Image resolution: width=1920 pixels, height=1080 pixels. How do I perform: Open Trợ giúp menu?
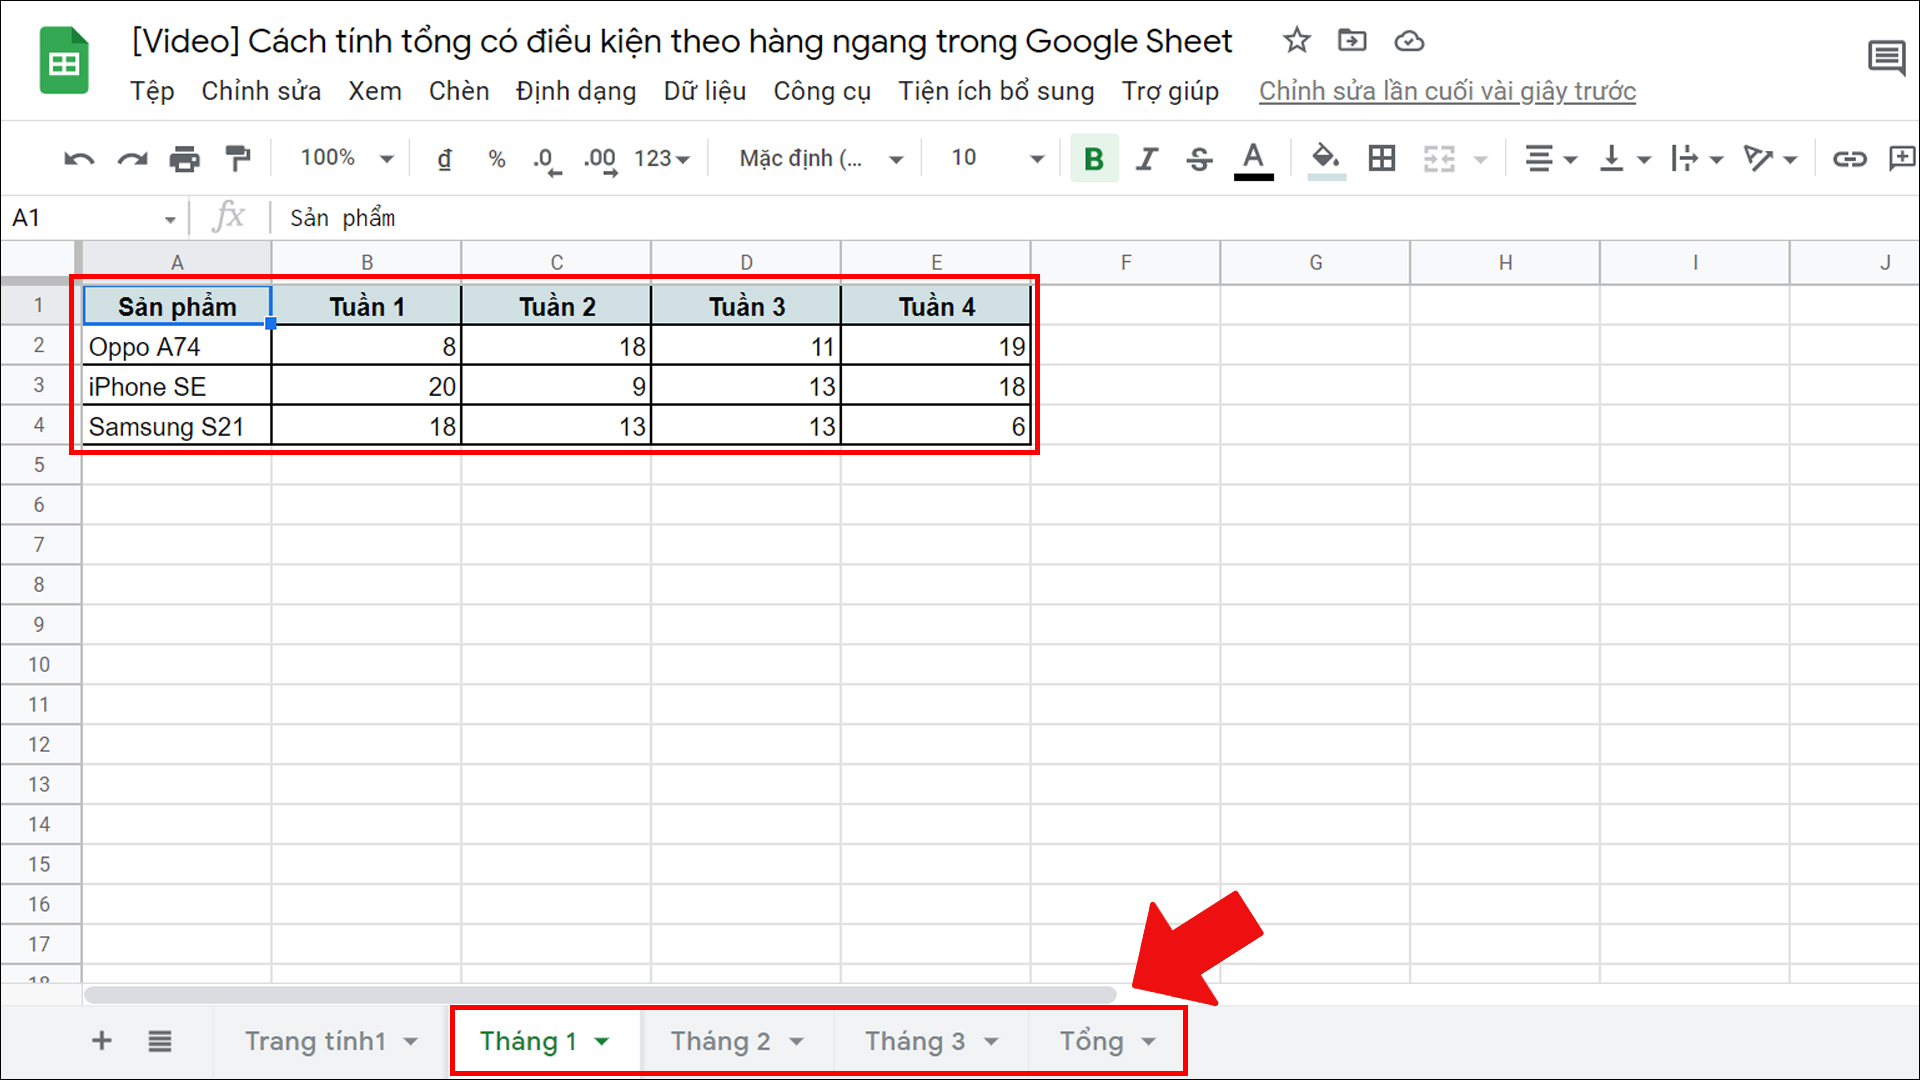(1170, 91)
